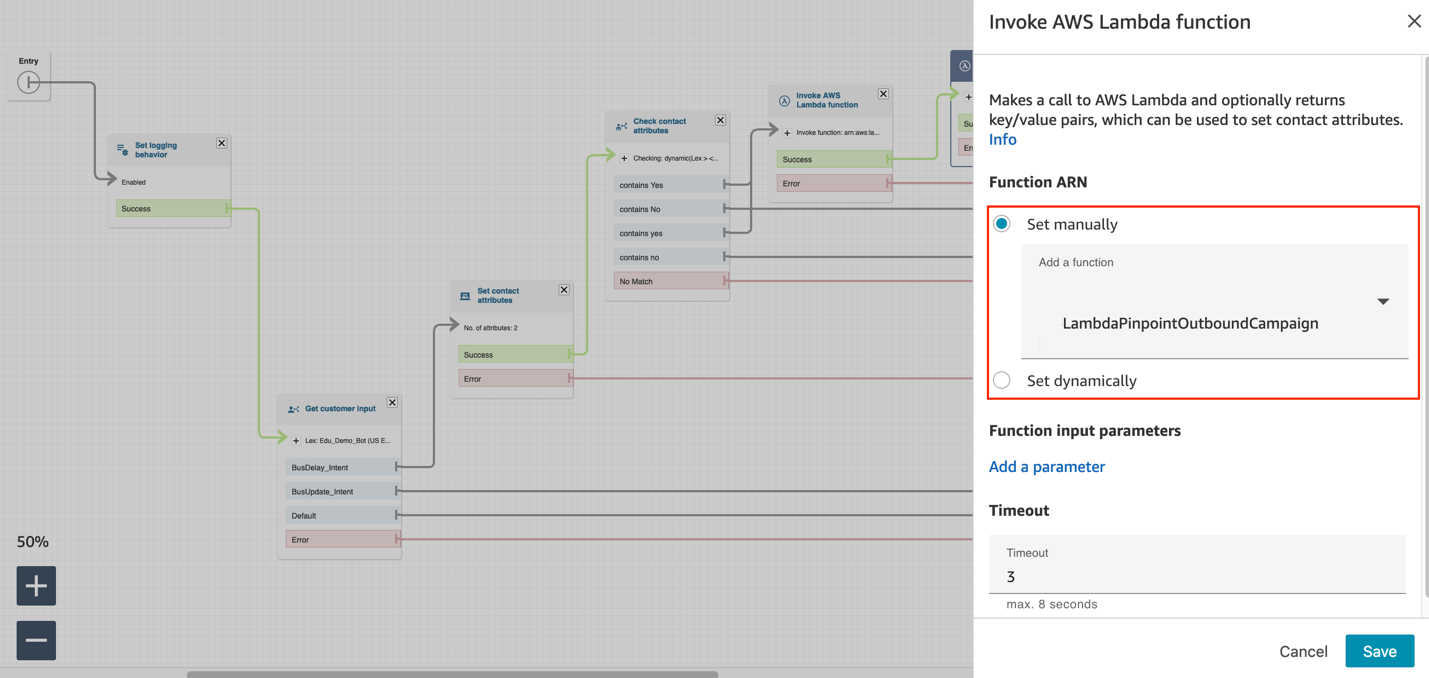Click the Cancel button
1429x678 pixels.
(x=1303, y=651)
